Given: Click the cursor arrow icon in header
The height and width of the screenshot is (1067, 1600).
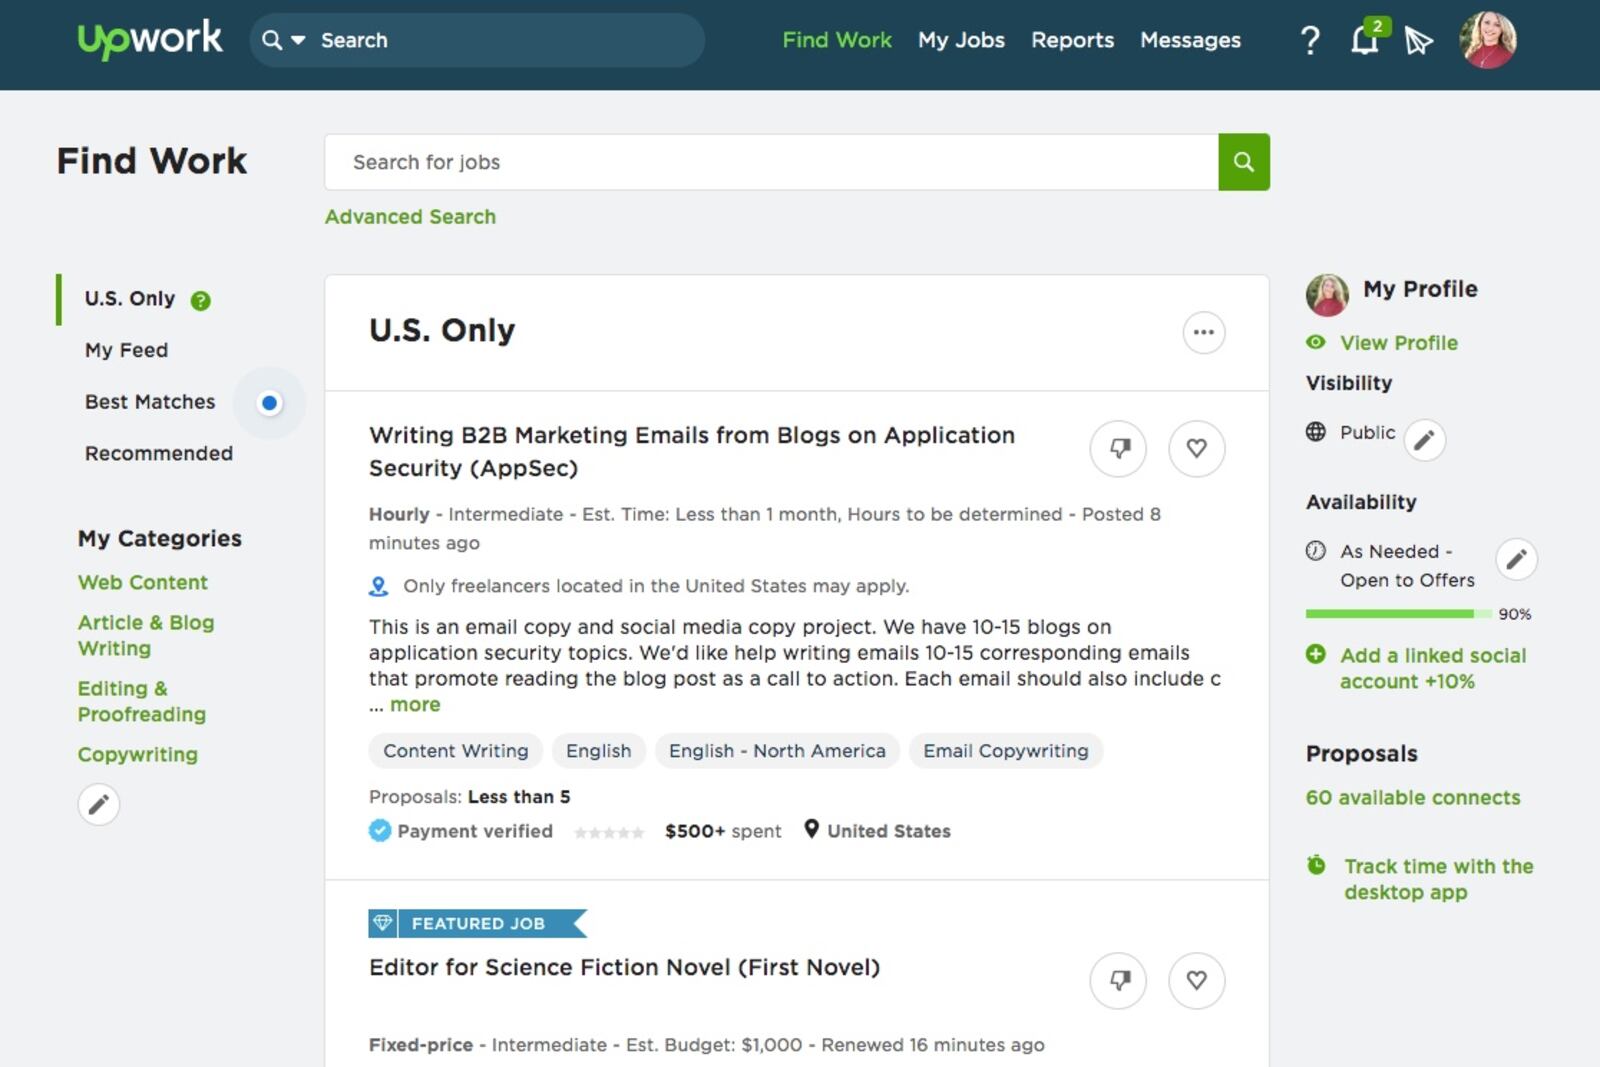Looking at the screenshot, I should click(x=1418, y=41).
